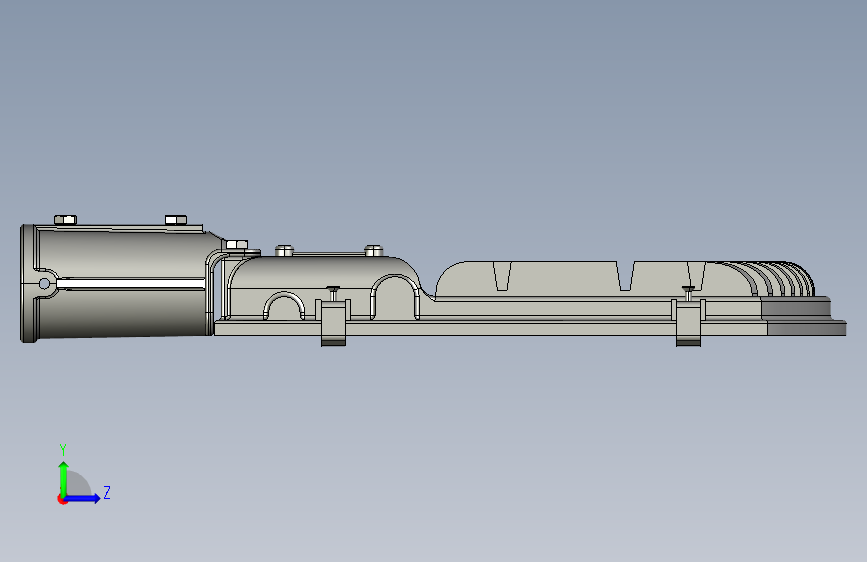
Task: Click the blue Z axis arrow of triad
Action: 83,498
